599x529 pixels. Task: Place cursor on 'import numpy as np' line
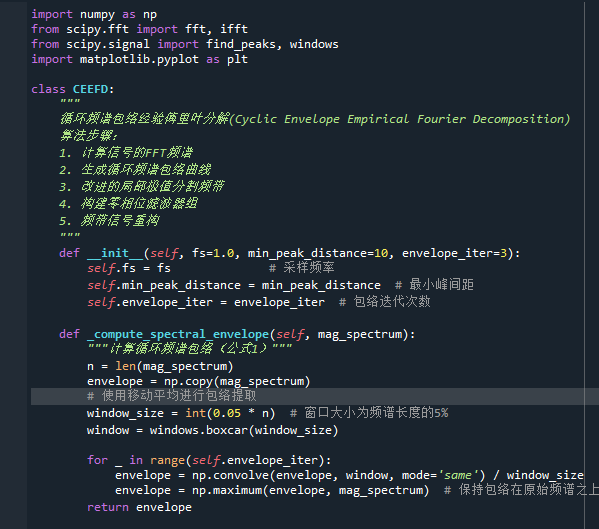point(94,15)
